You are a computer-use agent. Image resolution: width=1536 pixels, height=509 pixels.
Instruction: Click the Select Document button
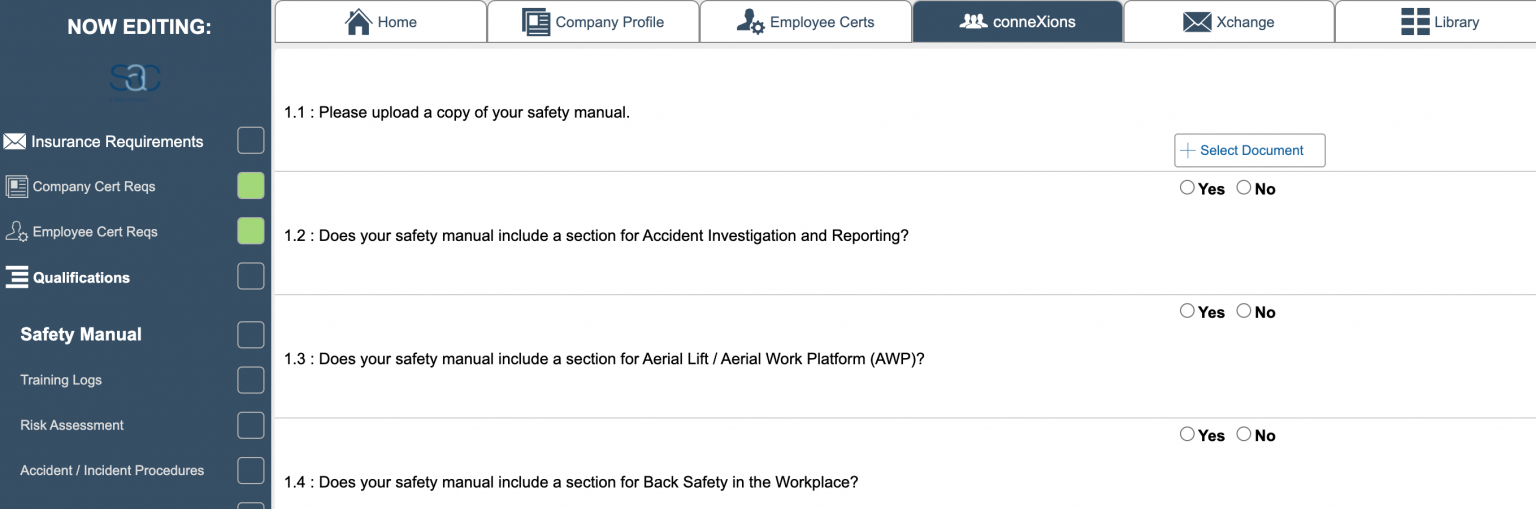(x=1250, y=150)
